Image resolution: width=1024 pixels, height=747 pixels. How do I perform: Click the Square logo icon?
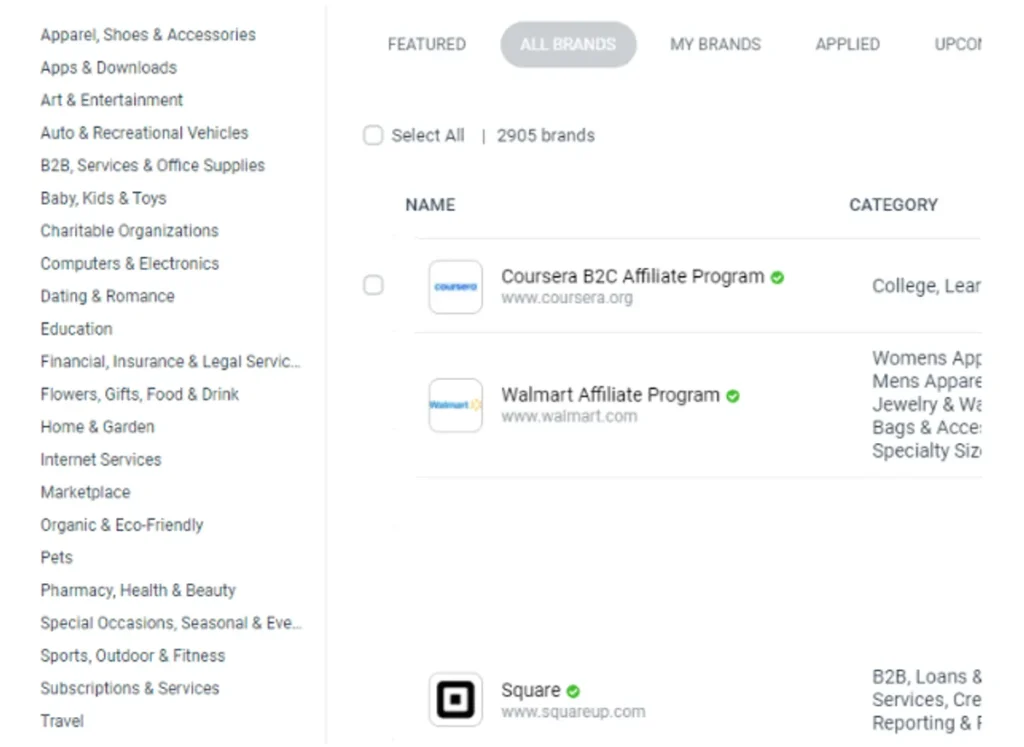[455, 699]
